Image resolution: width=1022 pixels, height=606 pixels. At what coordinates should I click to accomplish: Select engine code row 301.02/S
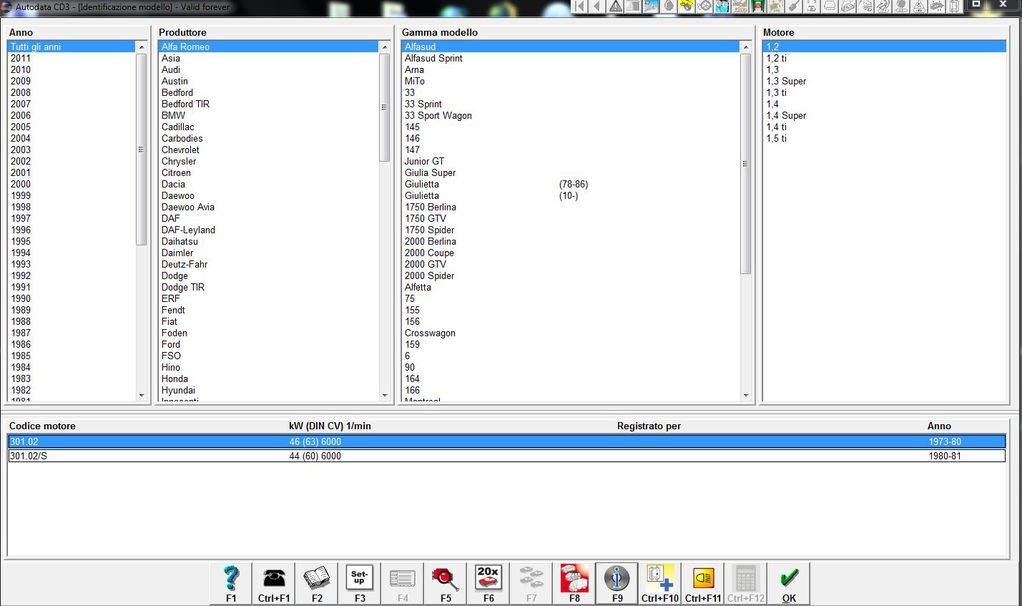506,456
